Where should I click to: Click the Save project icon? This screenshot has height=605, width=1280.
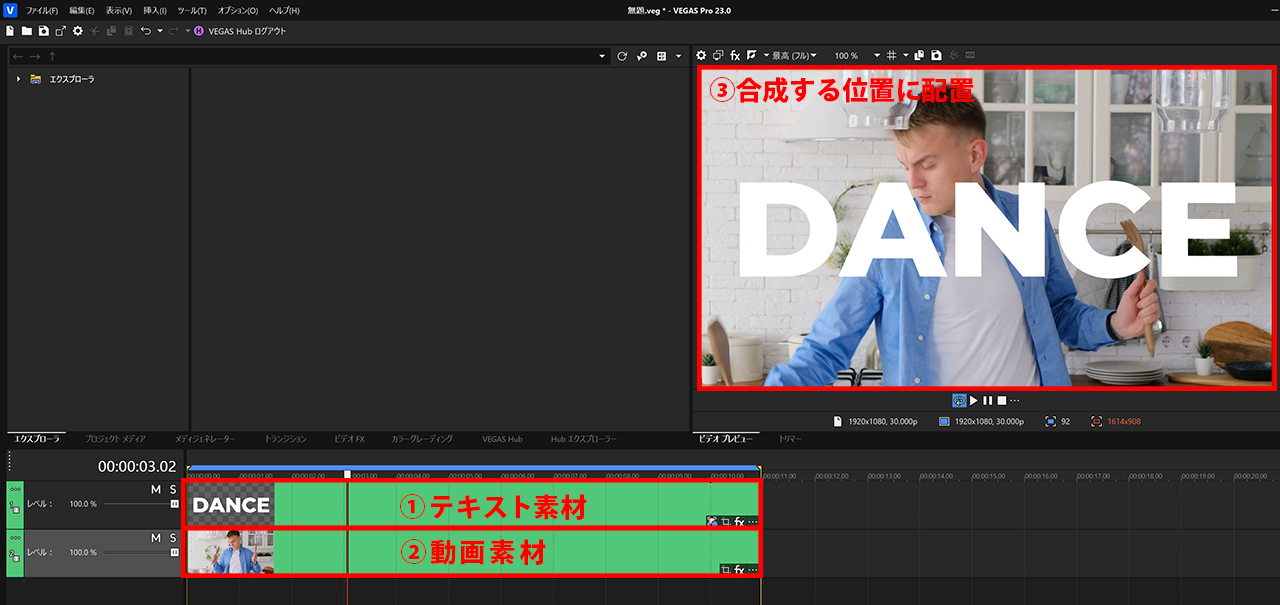pos(44,30)
